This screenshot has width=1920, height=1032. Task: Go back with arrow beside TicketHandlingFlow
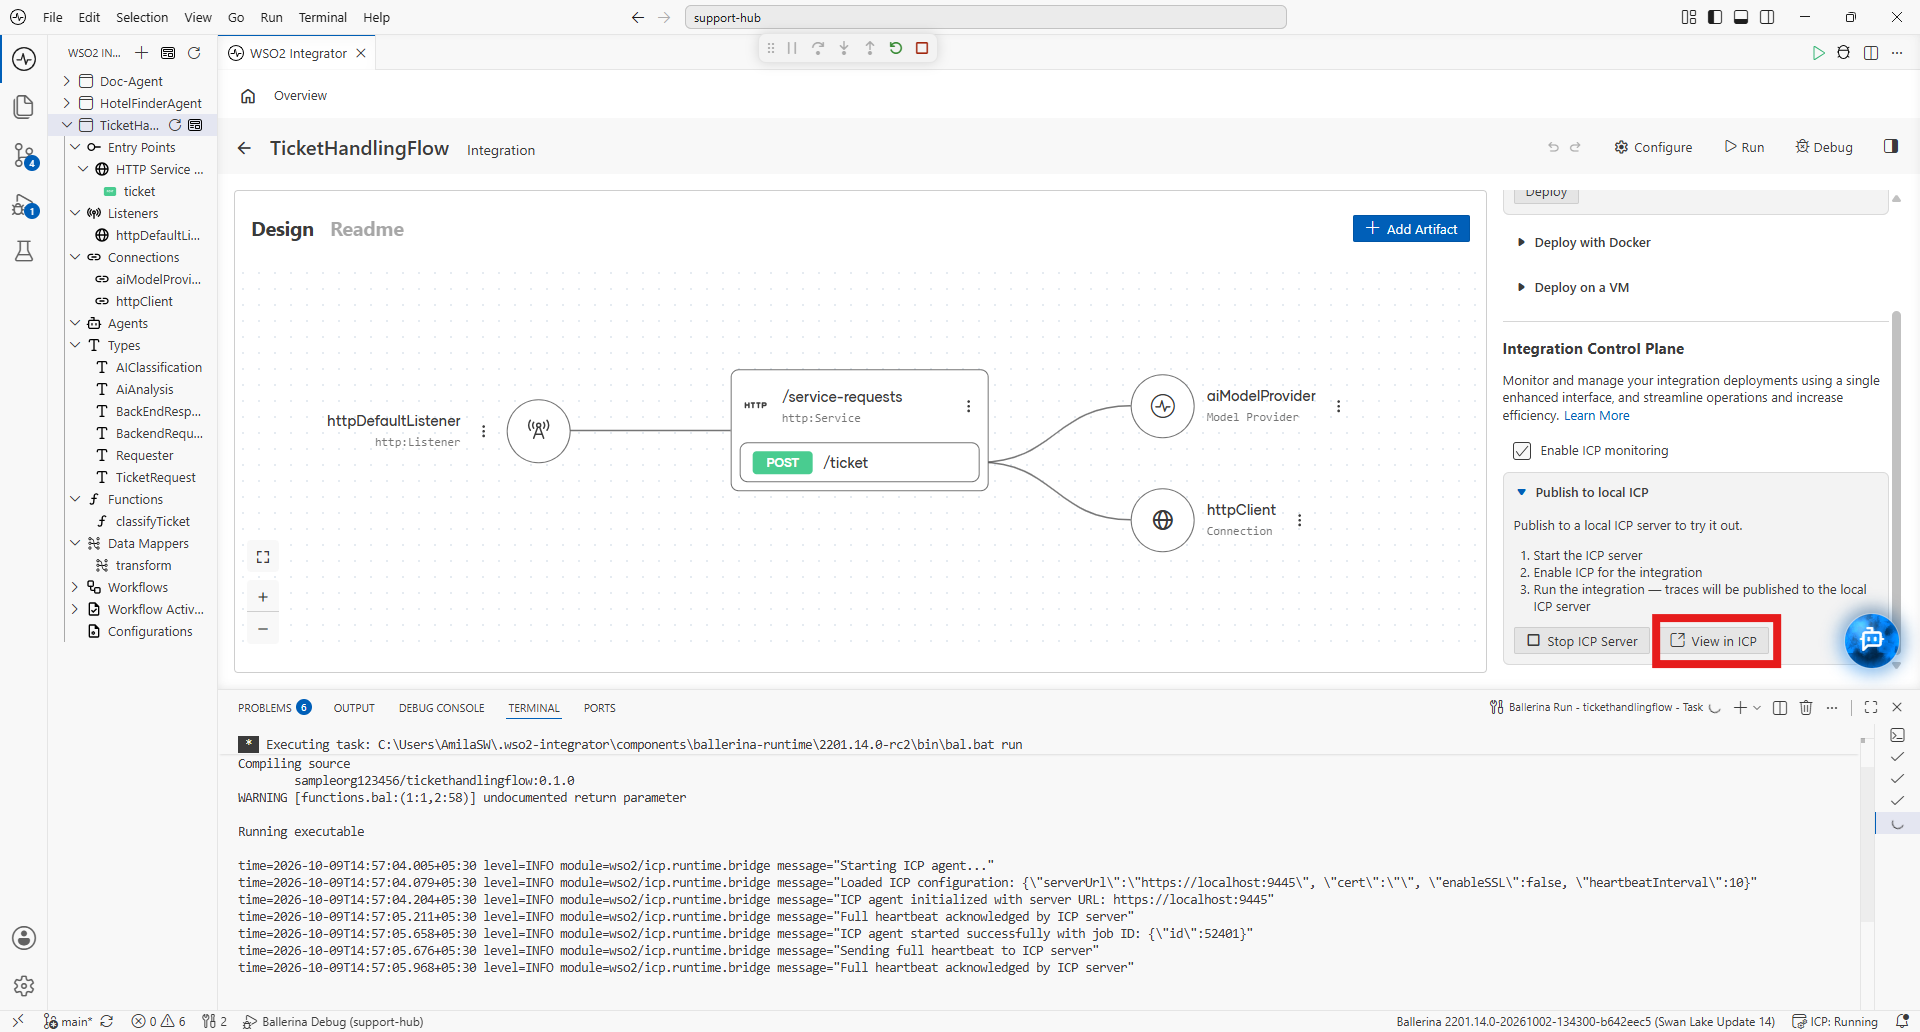click(x=244, y=148)
